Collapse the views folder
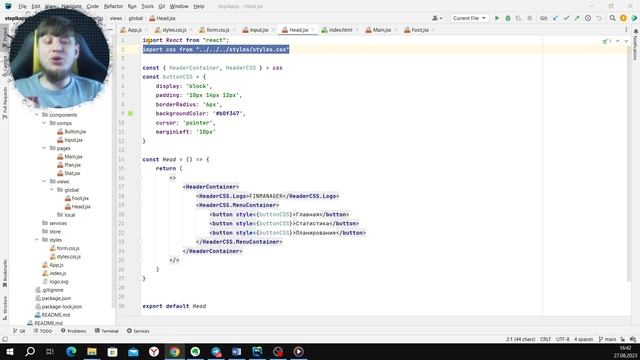 pyautogui.click(x=44, y=181)
